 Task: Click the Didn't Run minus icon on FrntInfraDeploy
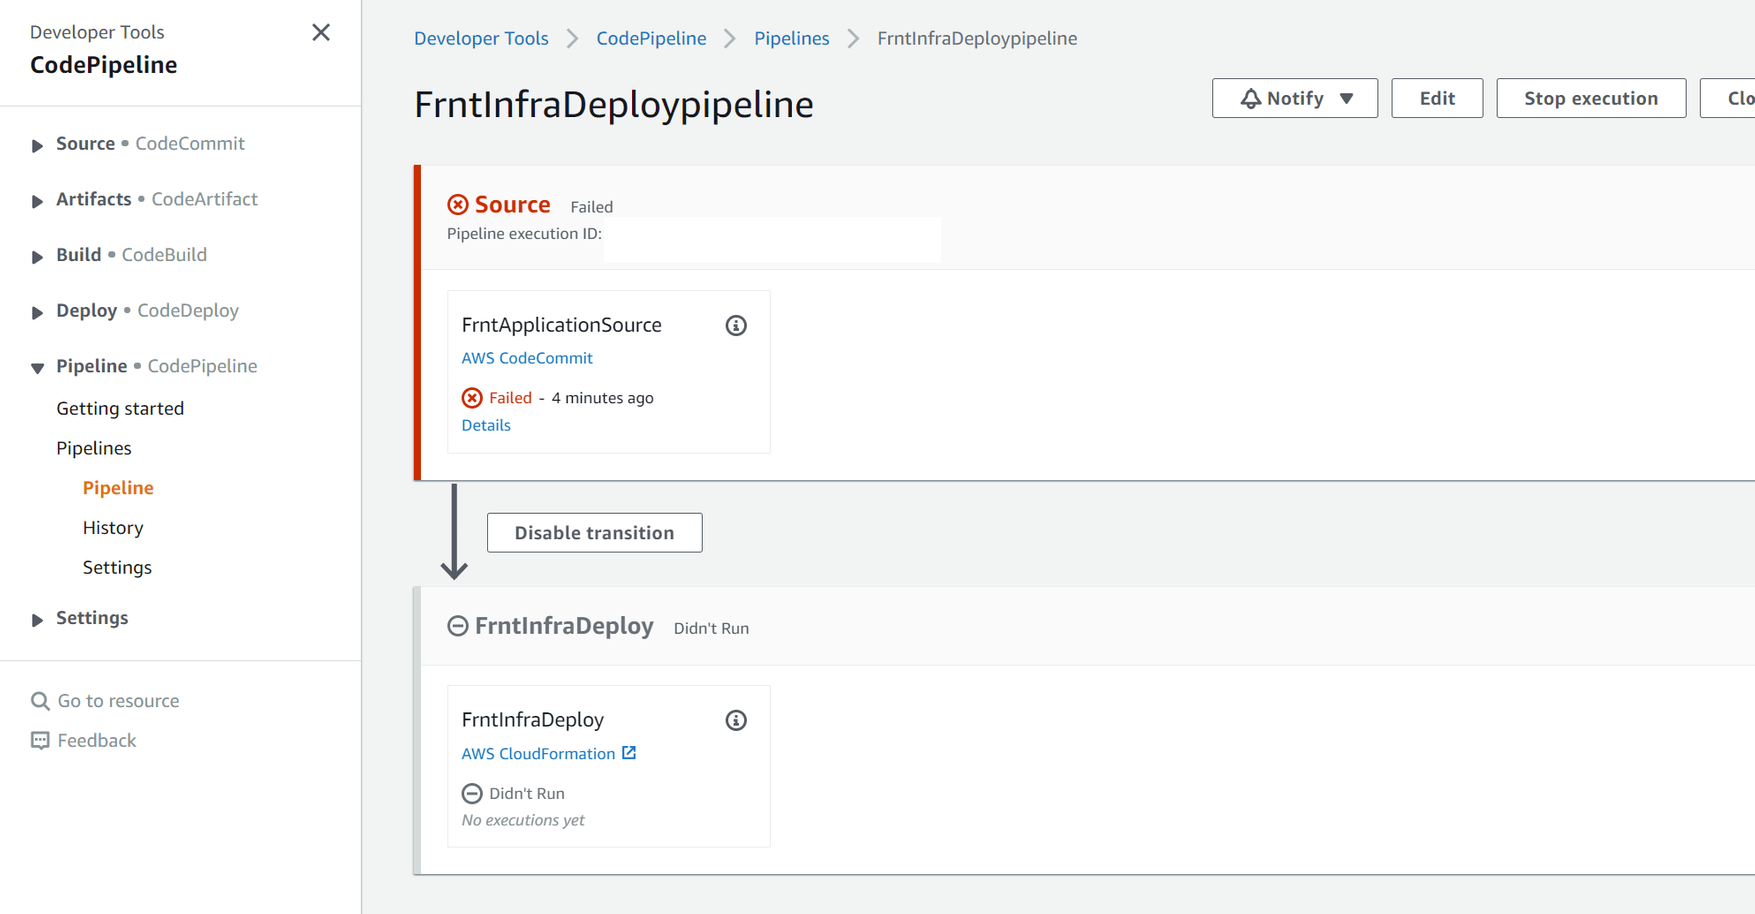point(472,793)
